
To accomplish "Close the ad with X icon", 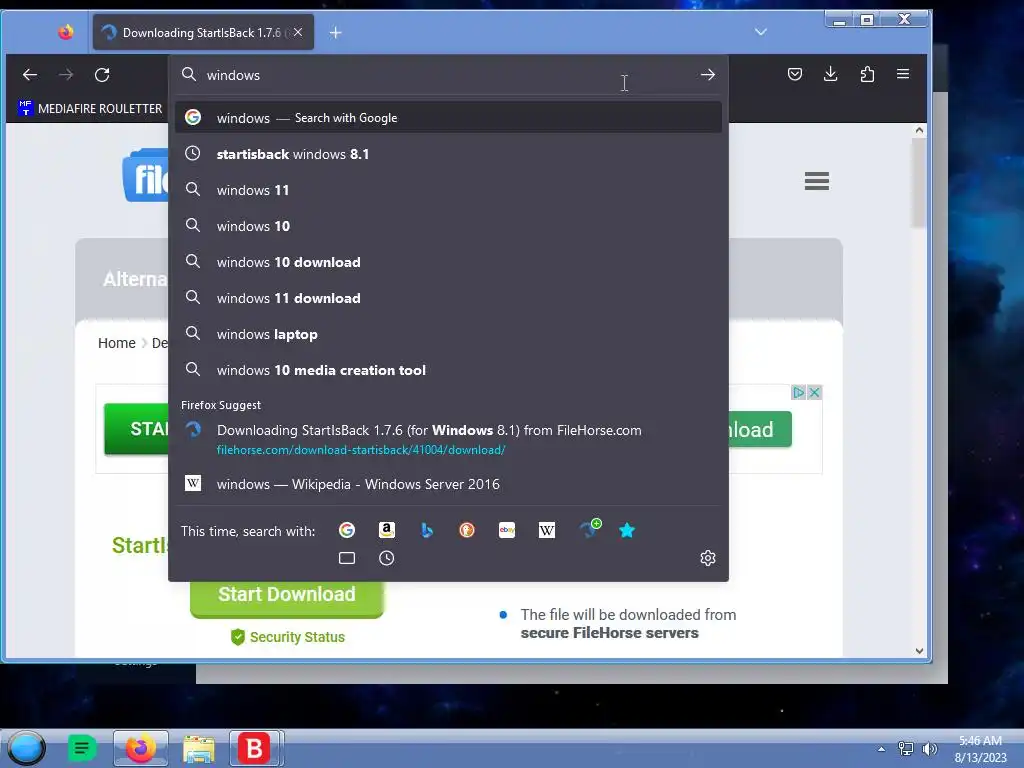I will (x=814, y=392).
